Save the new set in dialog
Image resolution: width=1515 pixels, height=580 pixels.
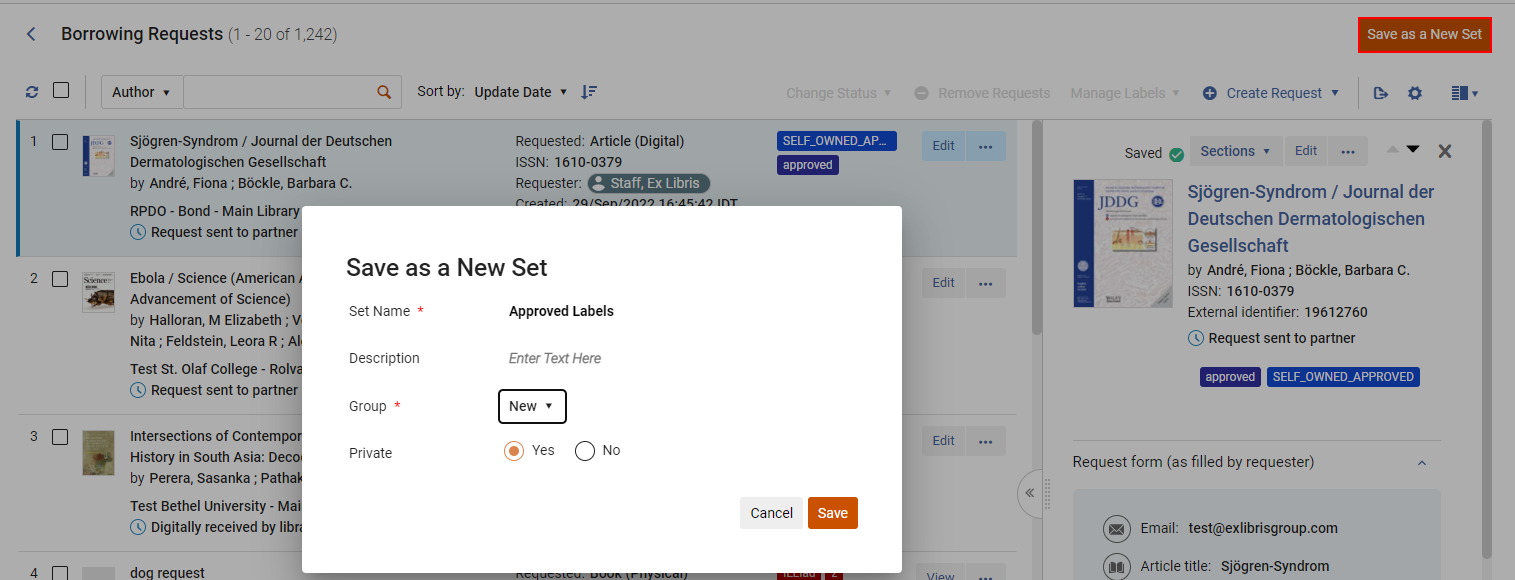(x=833, y=513)
